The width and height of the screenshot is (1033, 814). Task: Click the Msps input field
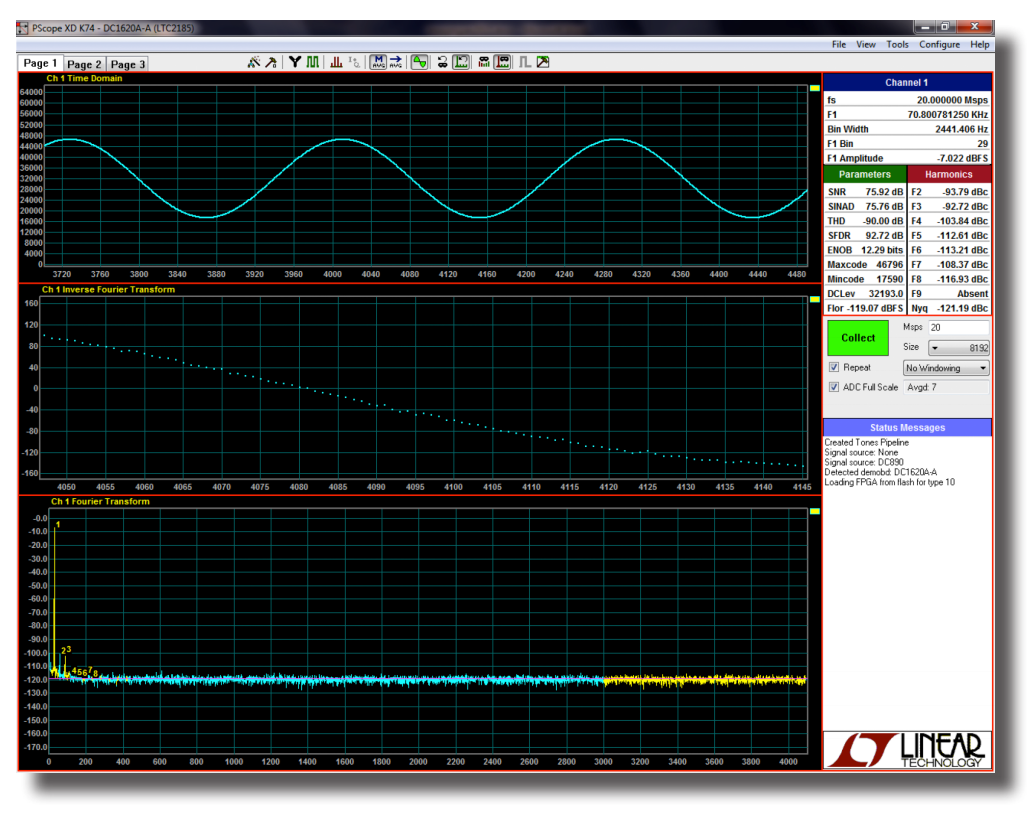click(957, 328)
